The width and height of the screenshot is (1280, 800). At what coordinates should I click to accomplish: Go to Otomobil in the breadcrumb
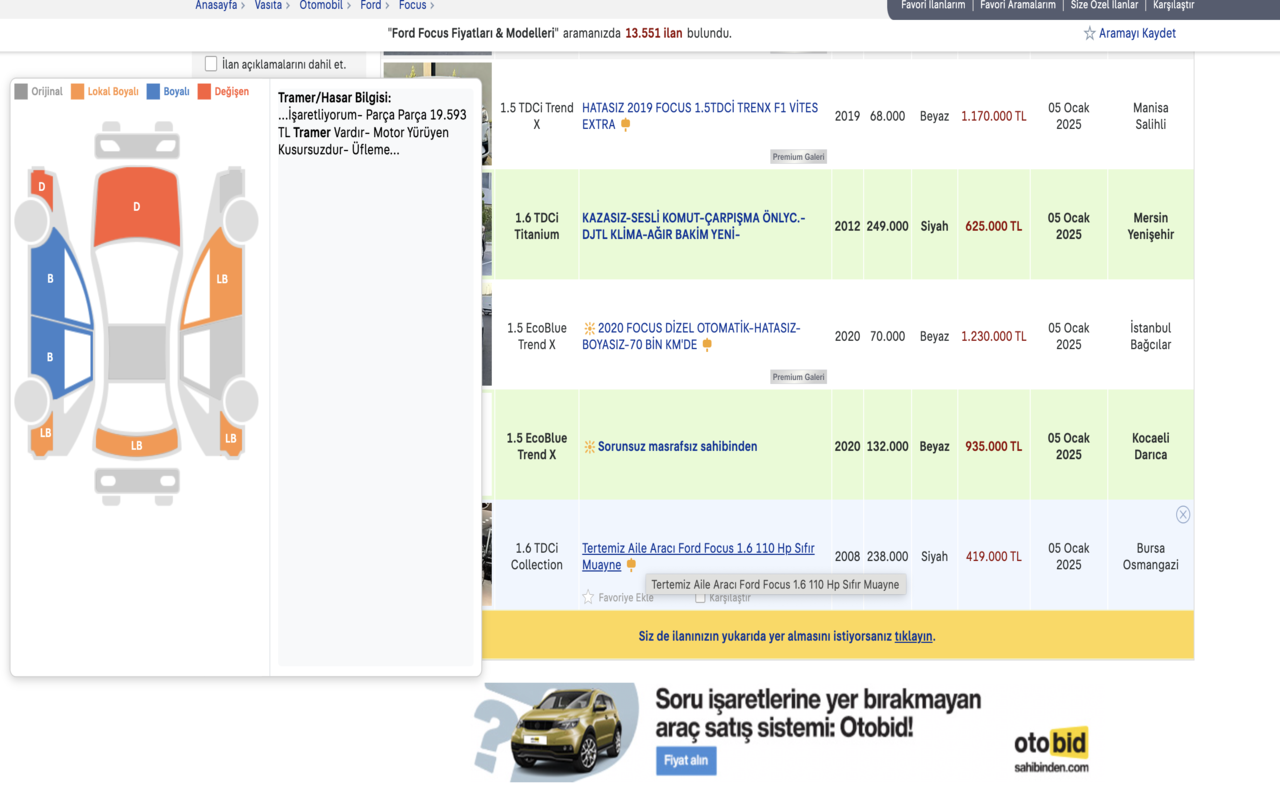click(x=320, y=6)
